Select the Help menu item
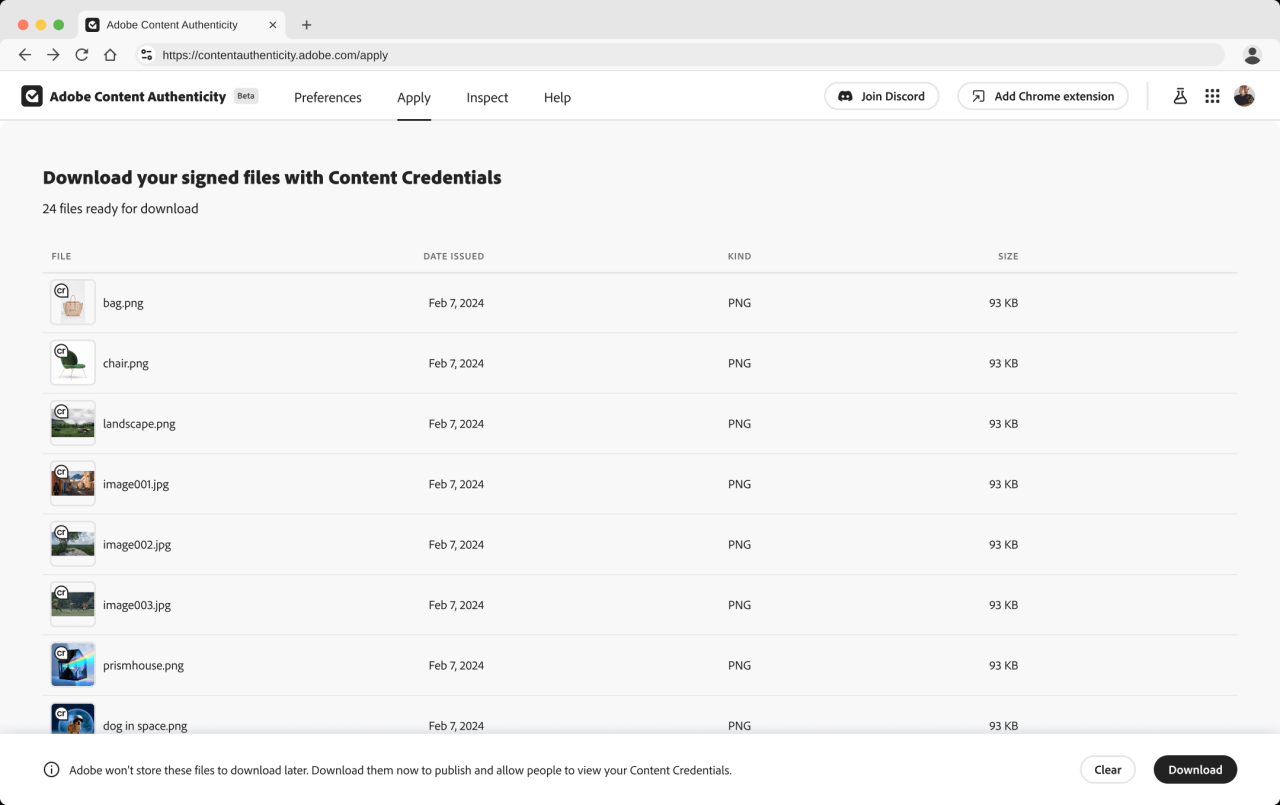This screenshot has width=1280, height=805. click(557, 97)
